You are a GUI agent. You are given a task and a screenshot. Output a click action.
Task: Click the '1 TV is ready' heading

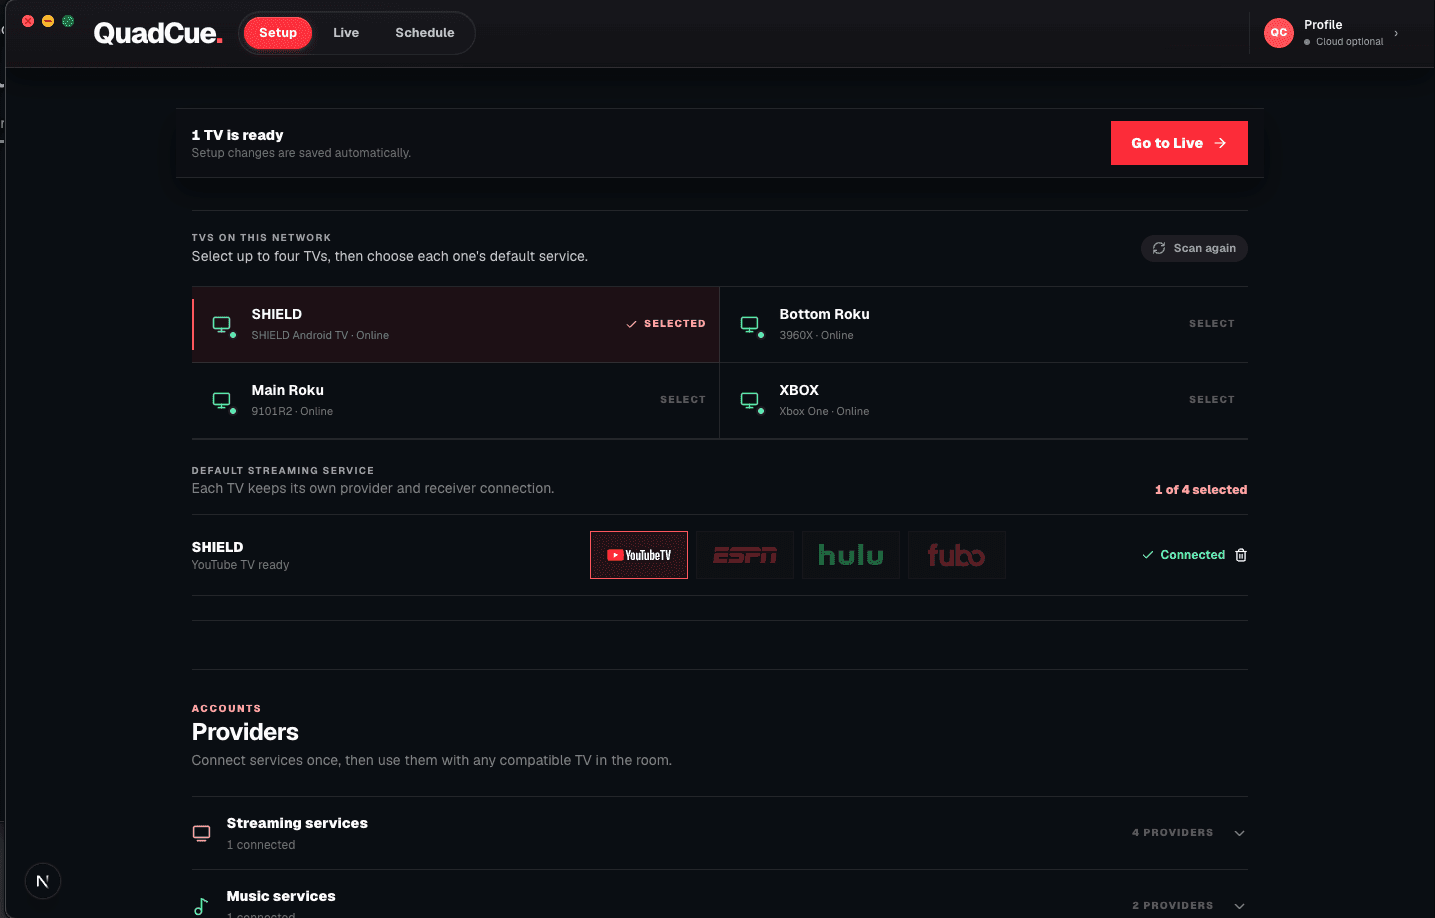coord(238,135)
